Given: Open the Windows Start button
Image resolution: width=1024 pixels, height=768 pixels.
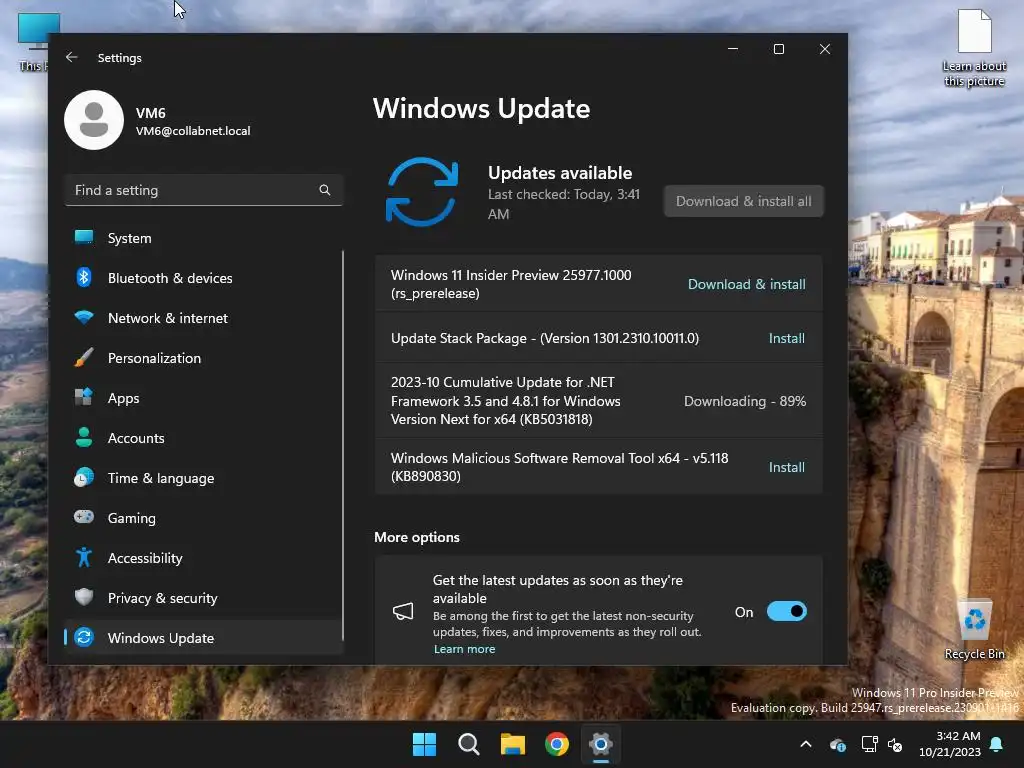Looking at the screenshot, I should (424, 744).
